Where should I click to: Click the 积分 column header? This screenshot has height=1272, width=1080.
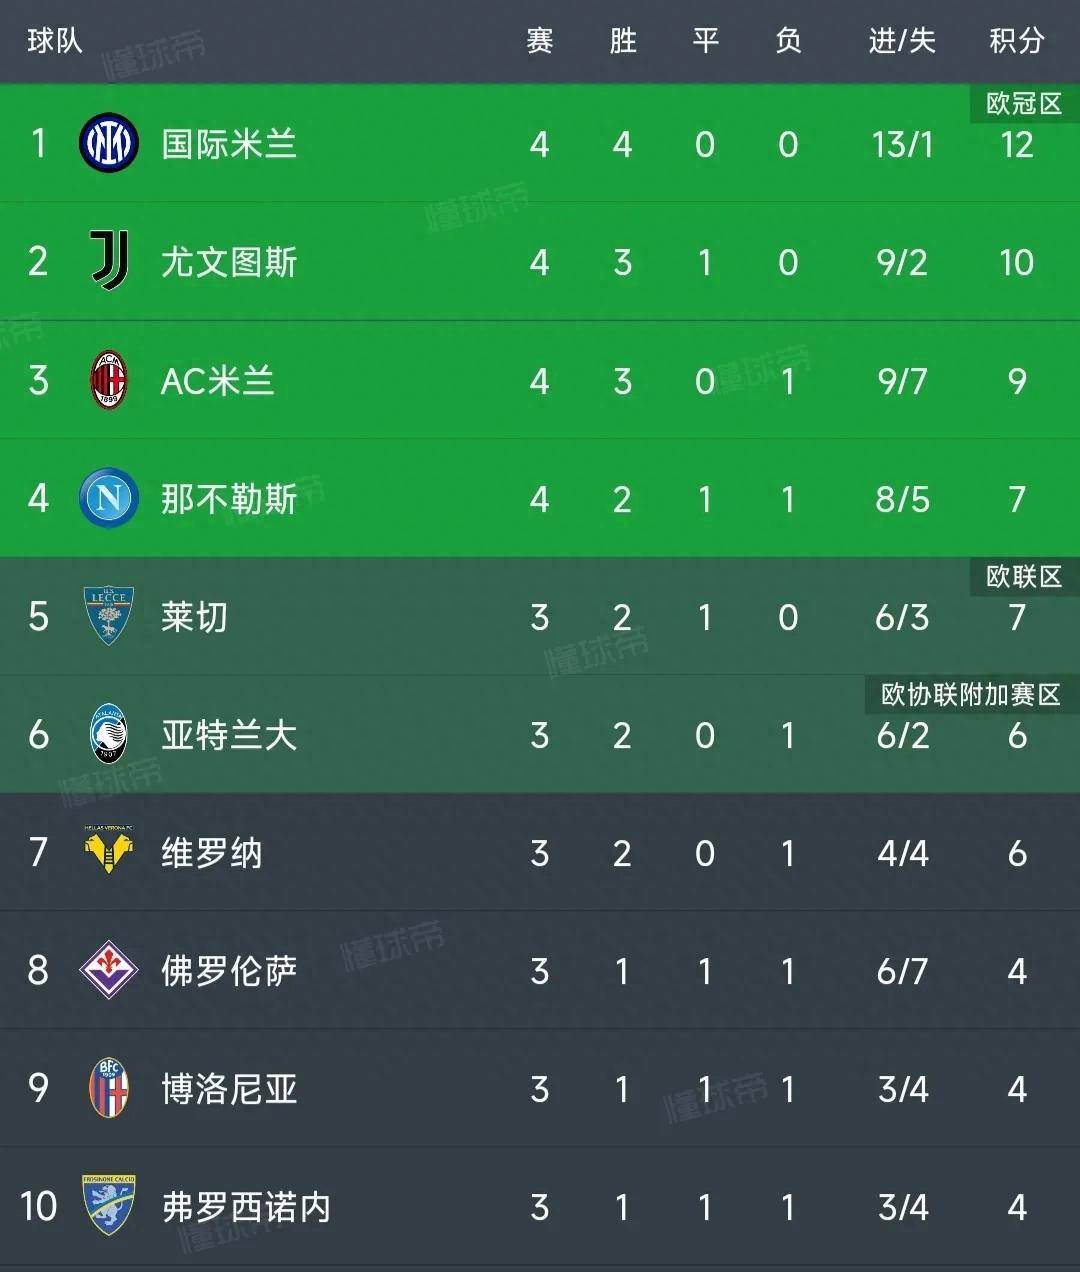tap(1017, 41)
